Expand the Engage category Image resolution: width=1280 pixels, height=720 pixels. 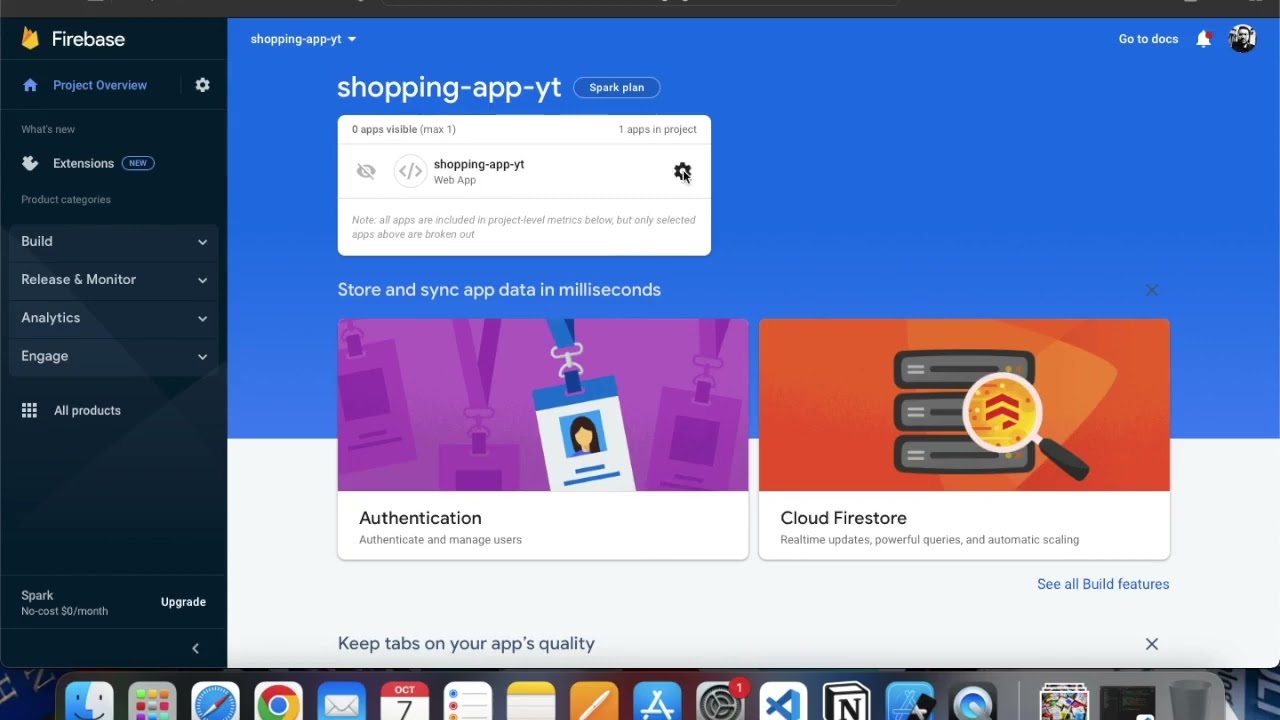114,355
